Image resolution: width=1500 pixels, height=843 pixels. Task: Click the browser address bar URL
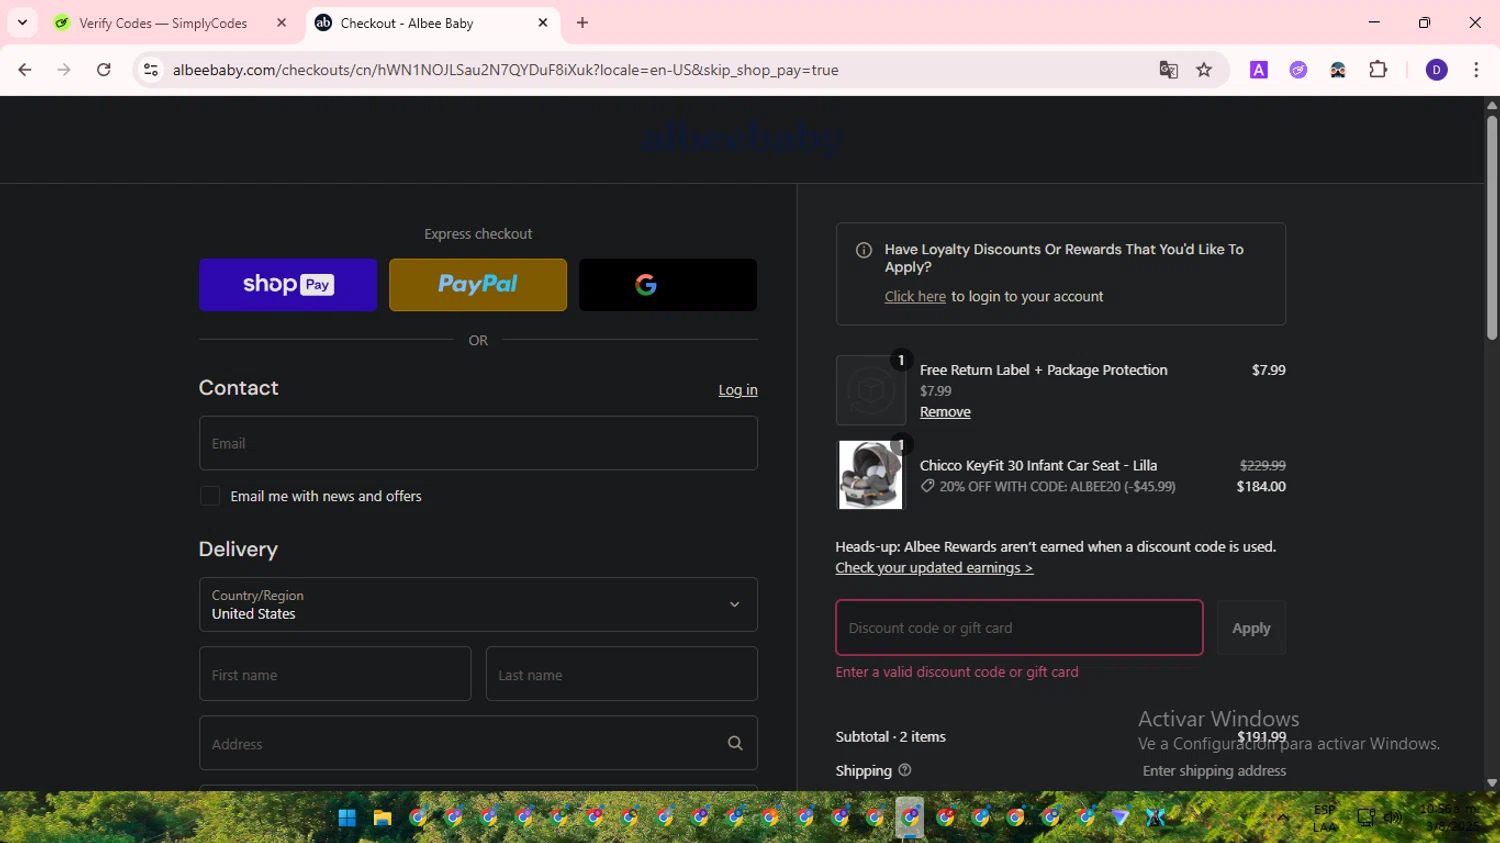(x=505, y=70)
